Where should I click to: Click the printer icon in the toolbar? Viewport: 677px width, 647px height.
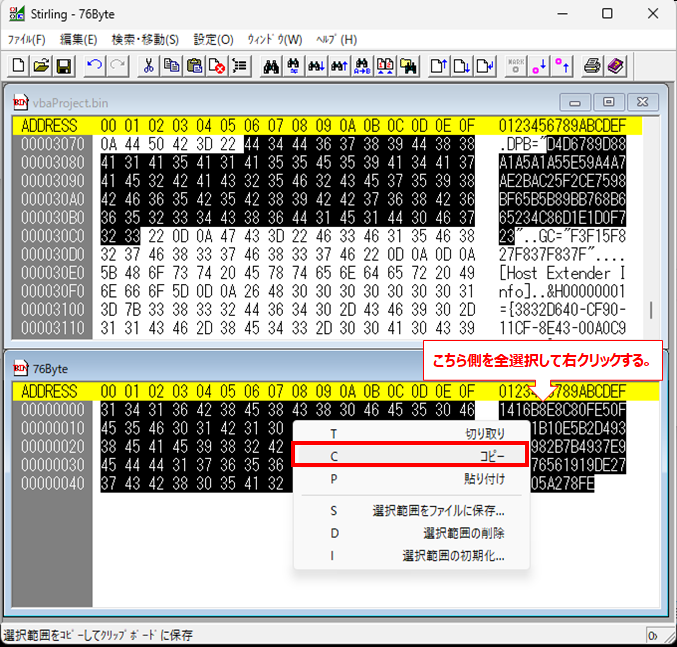click(x=592, y=66)
